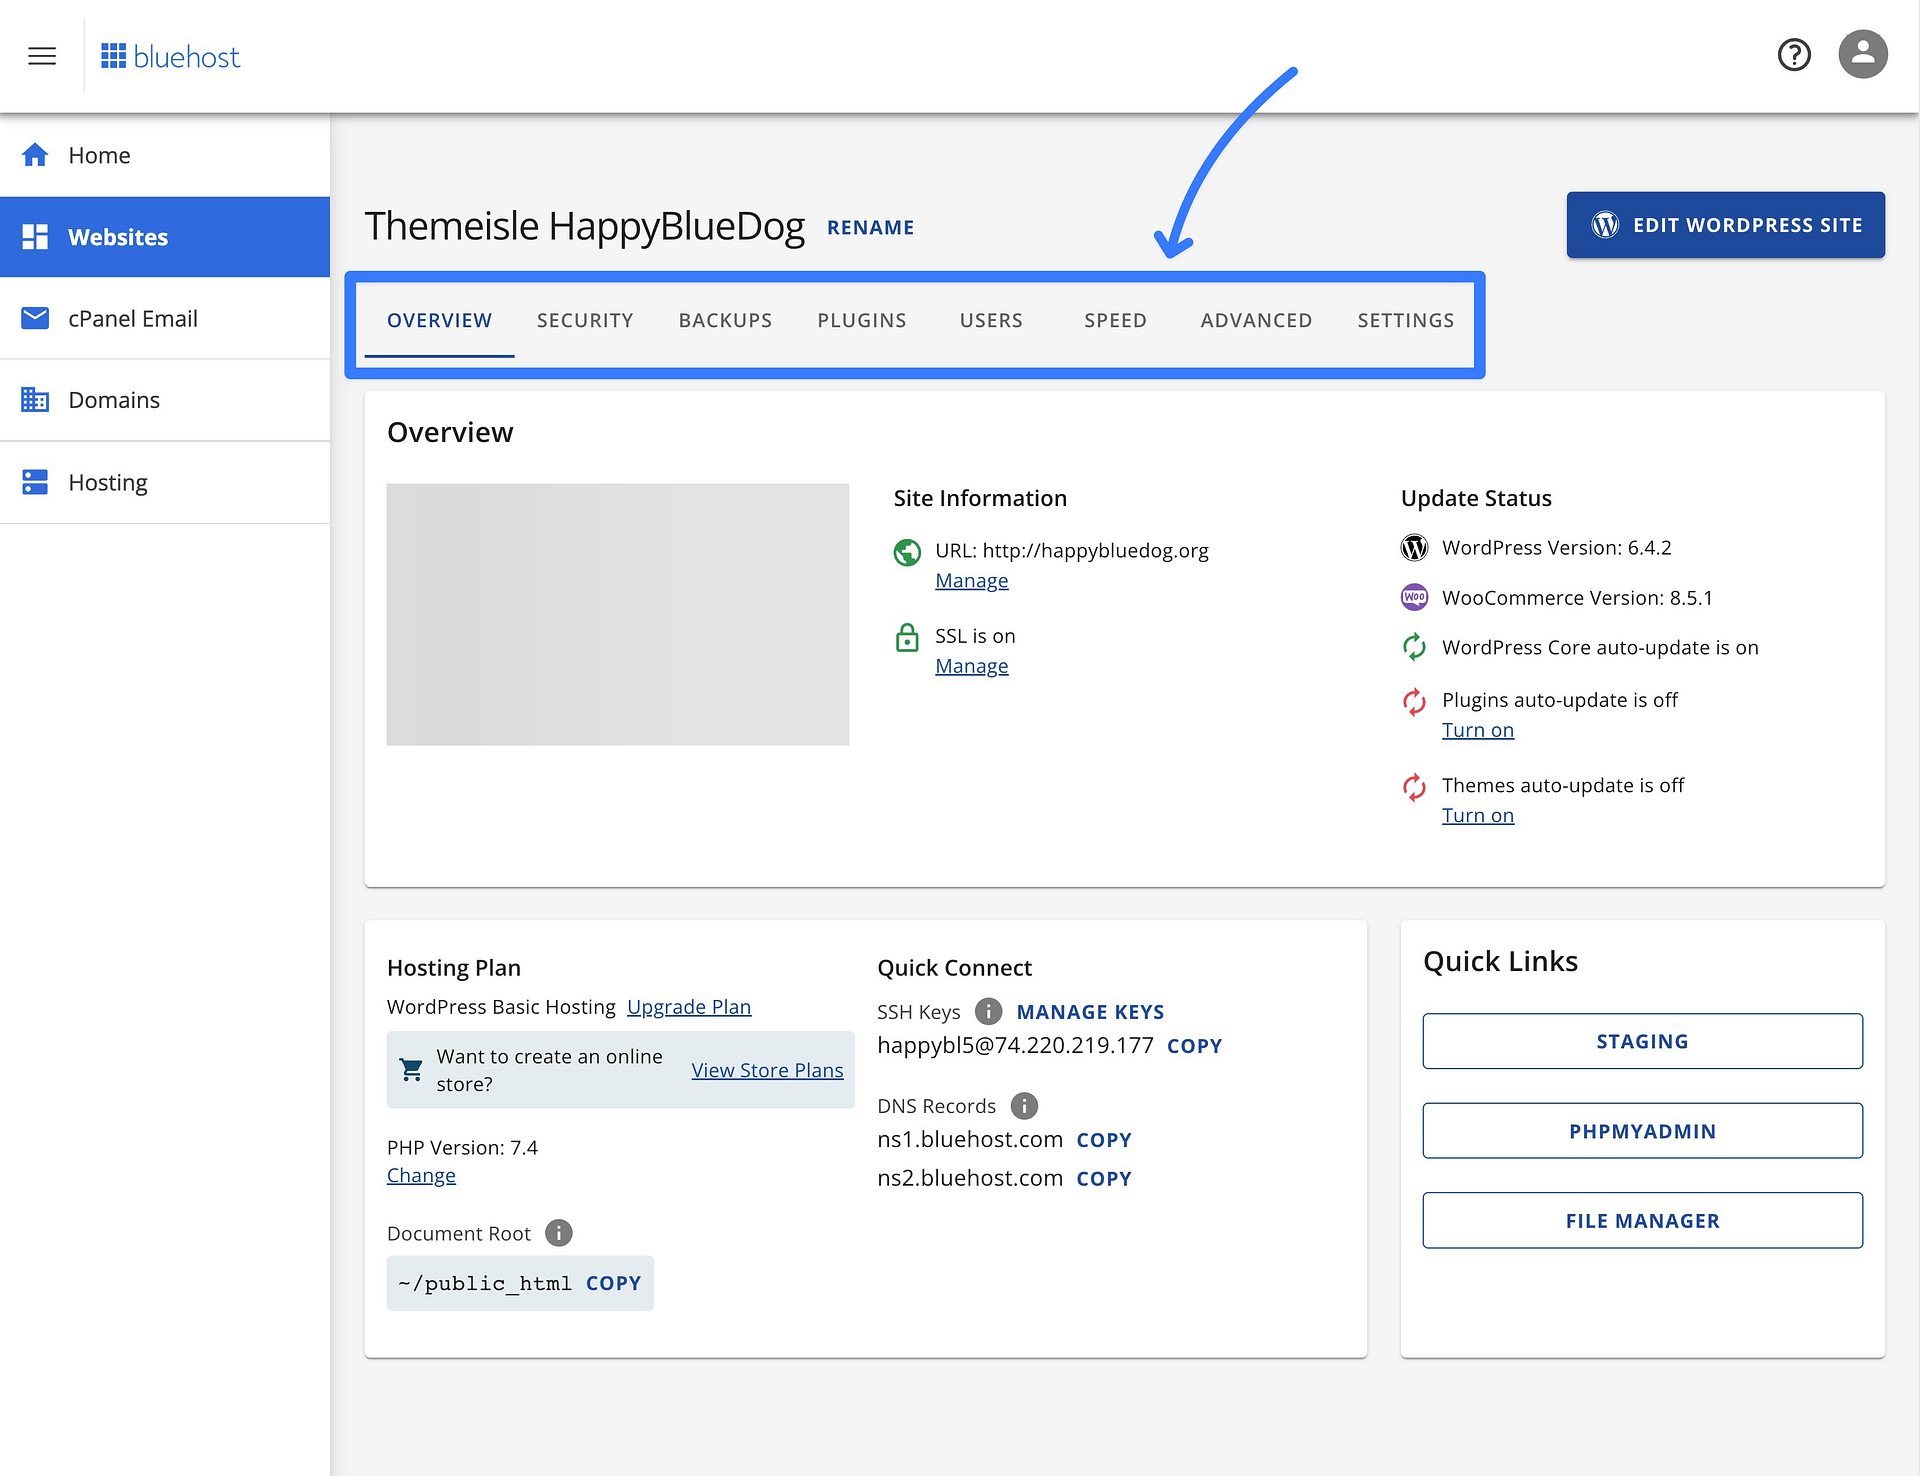Click the Domains sidebar icon
Viewport: 1920px width, 1476px height.
[x=39, y=400]
